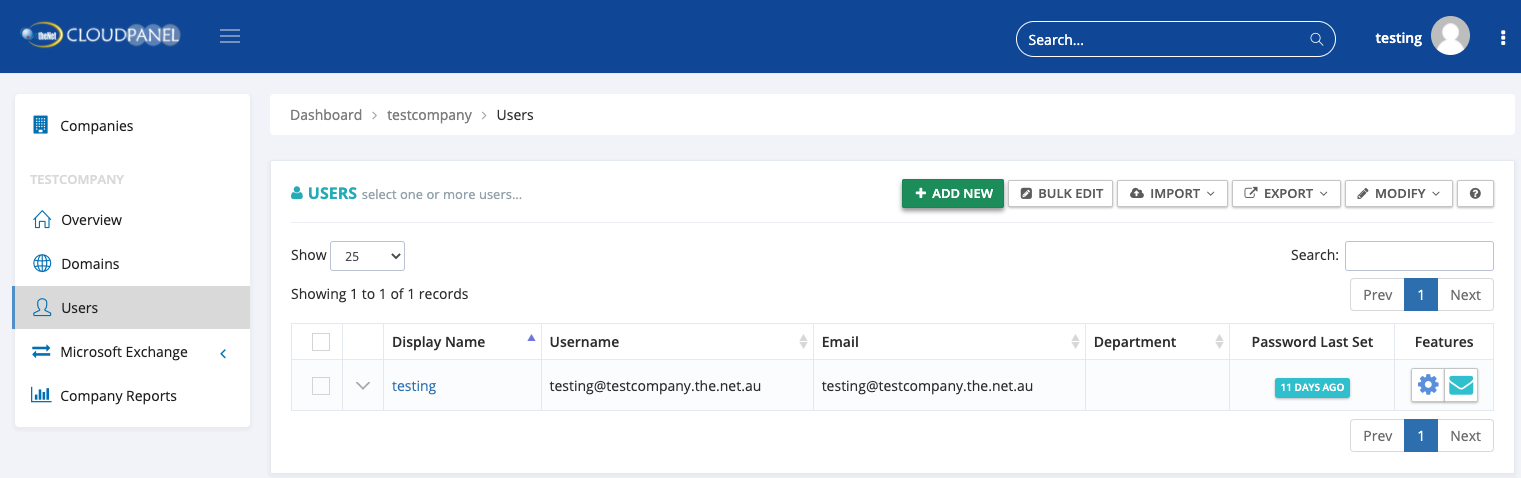
Task: Open Companies in the sidebar
Action: pos(132,126)
